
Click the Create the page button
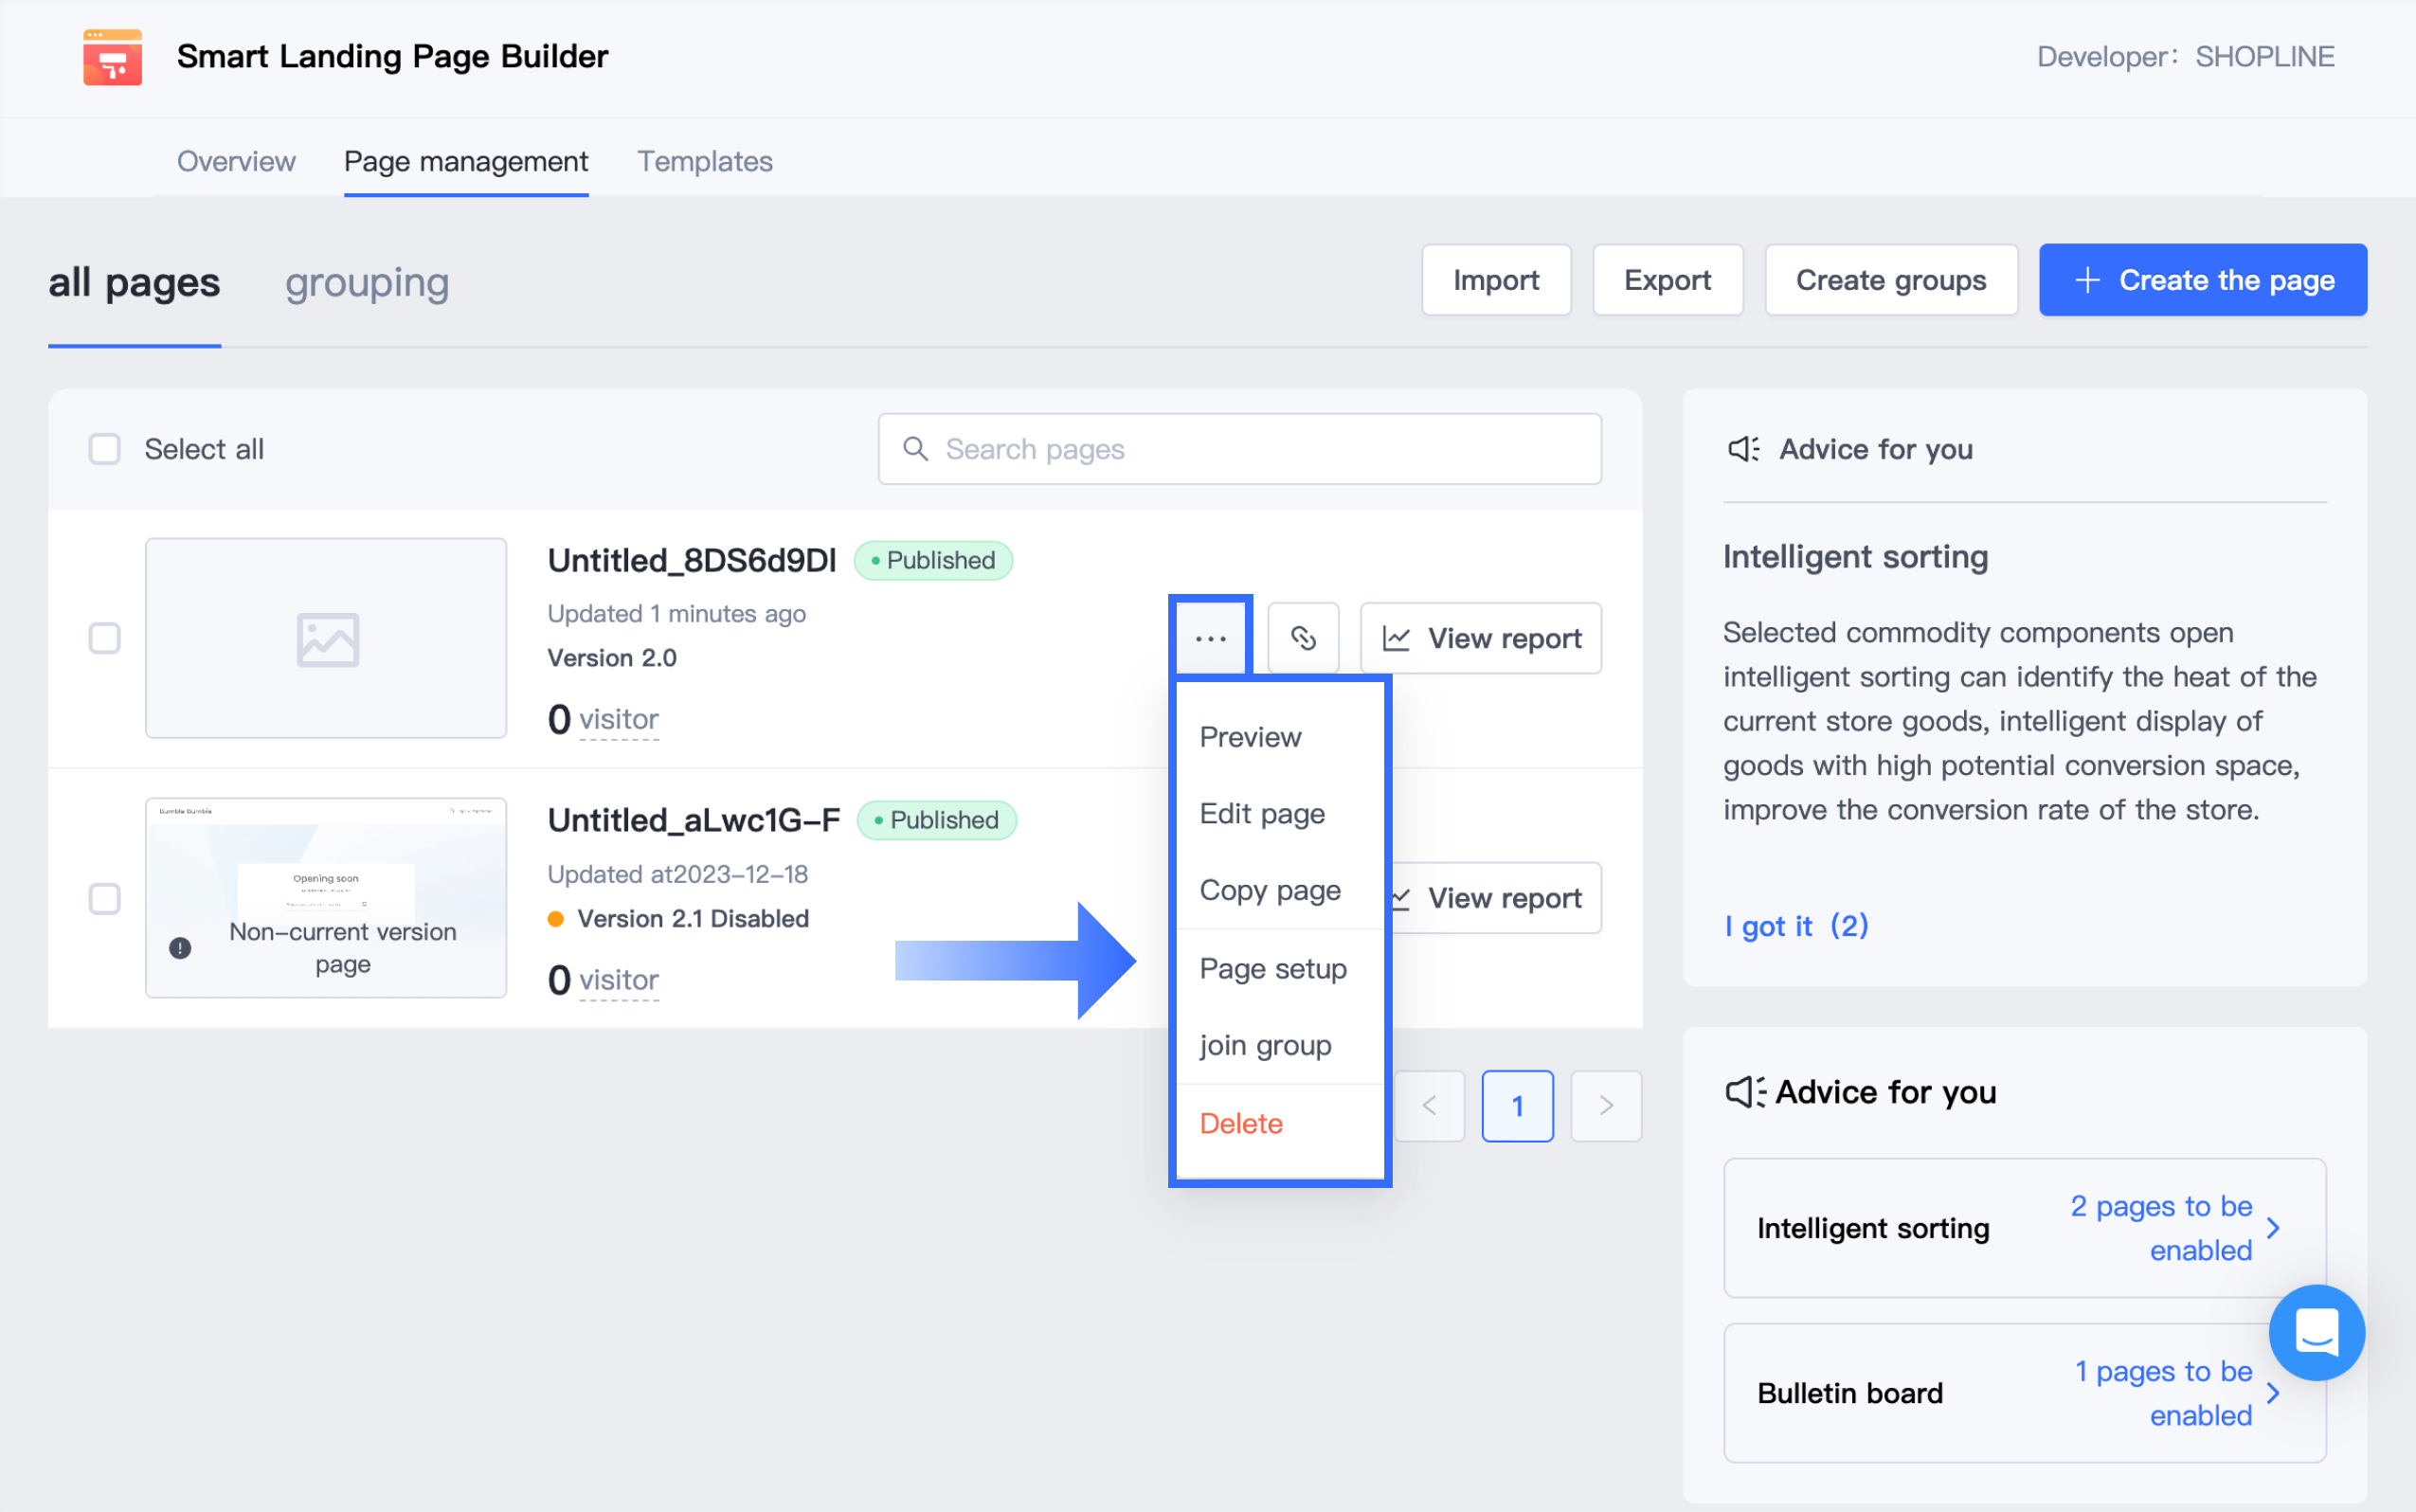point(2202,280)
